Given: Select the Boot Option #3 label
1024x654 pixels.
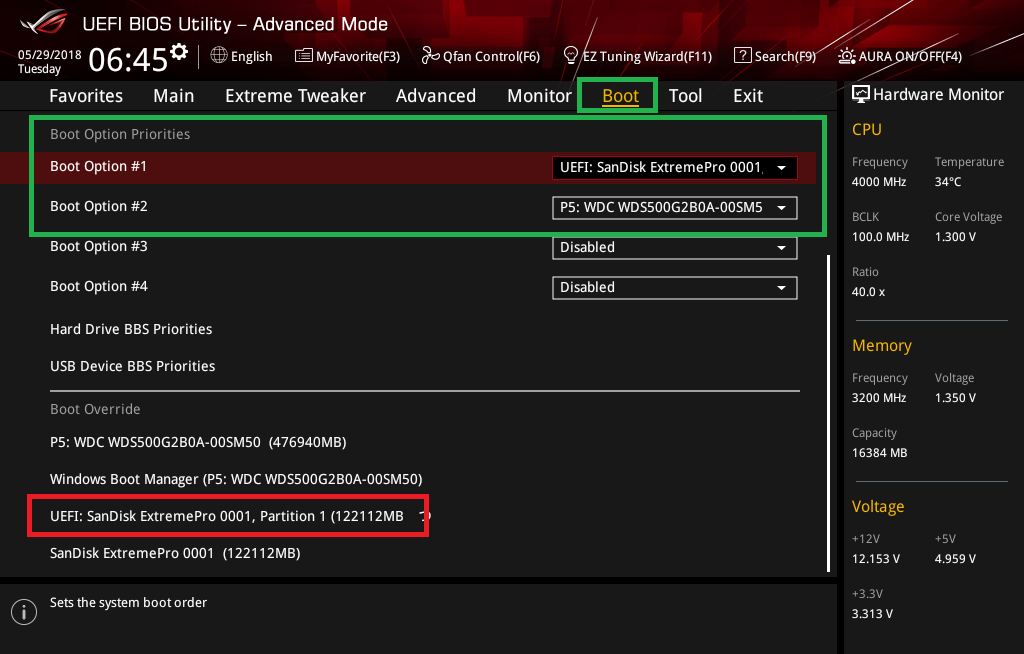Looking at the screenshot, I should click(99, 246).
